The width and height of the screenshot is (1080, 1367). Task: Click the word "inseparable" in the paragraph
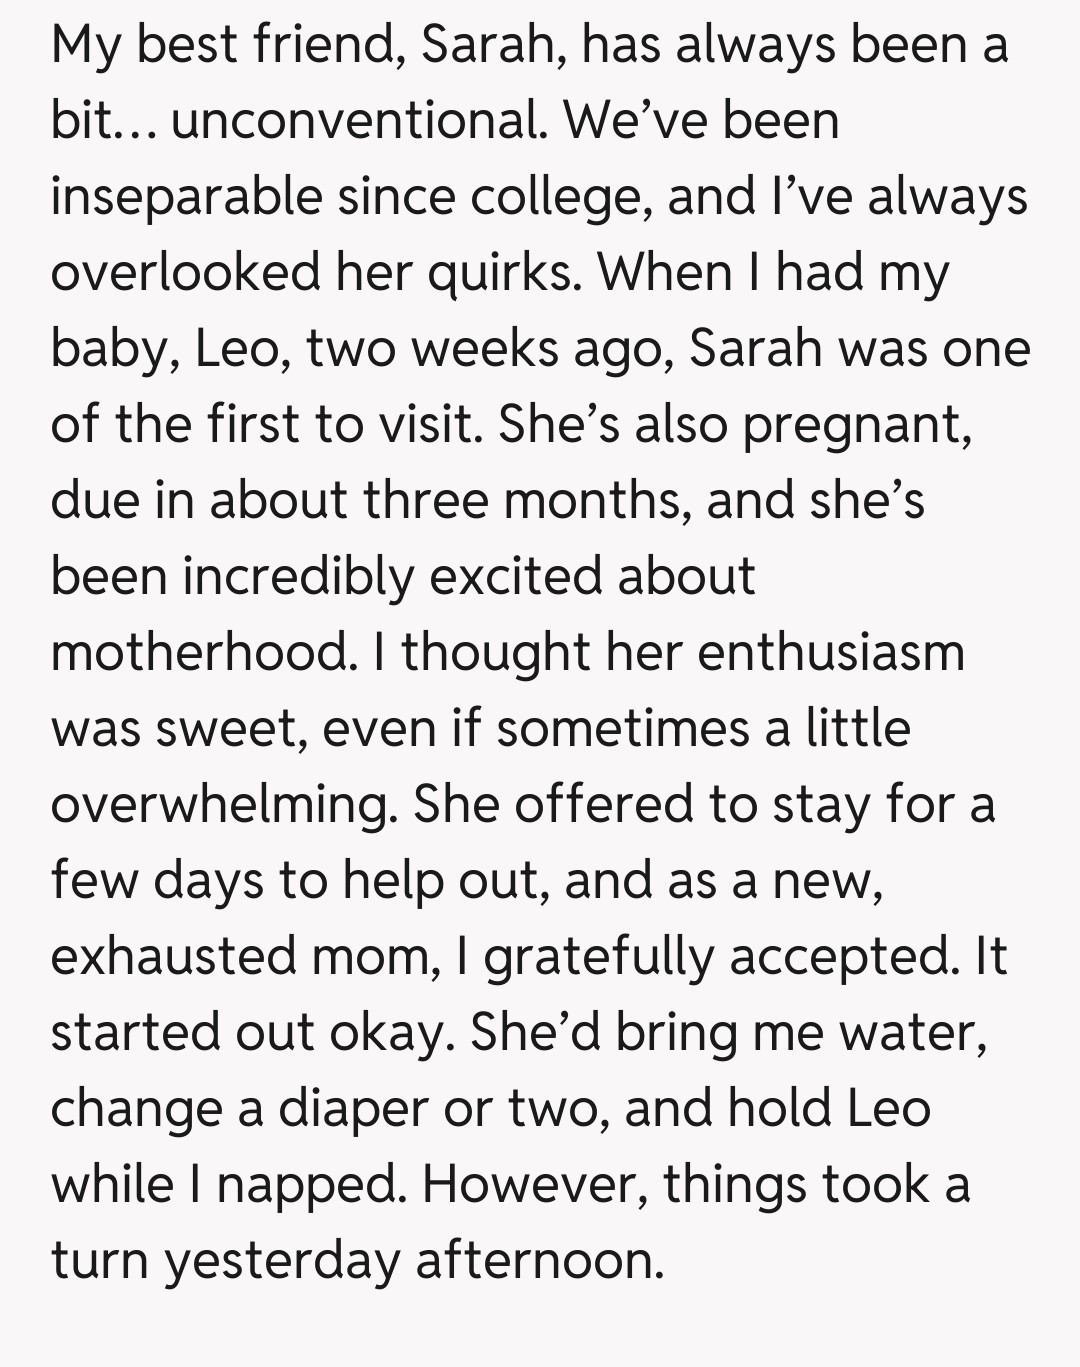point(186,196)
